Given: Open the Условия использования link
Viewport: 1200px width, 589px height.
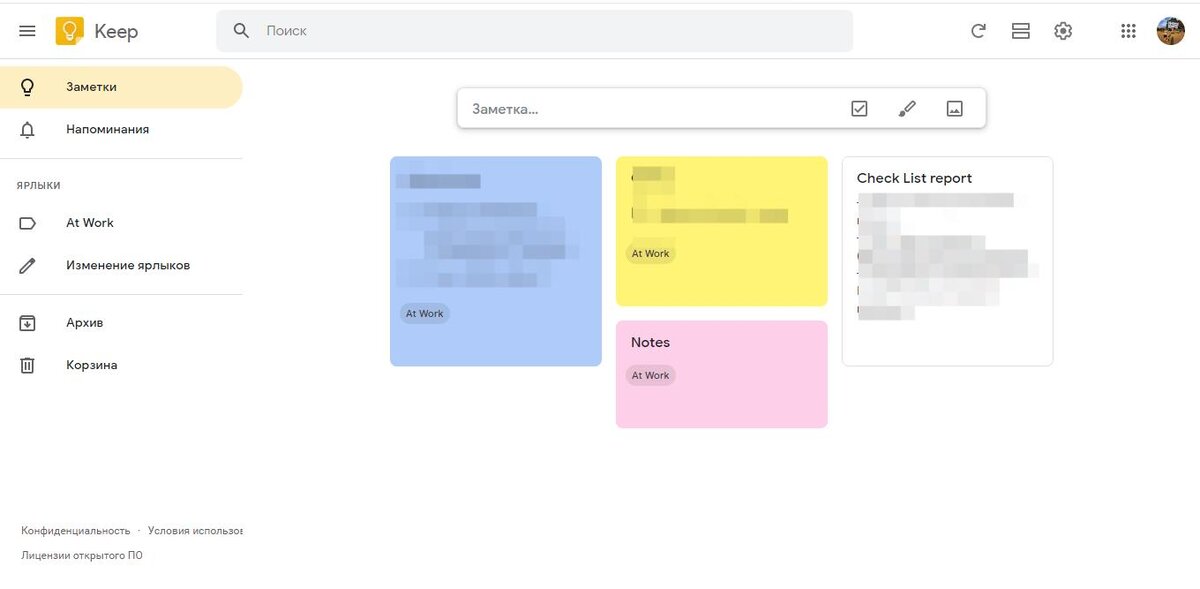Looking at the screenshot, I should coord(195,531).
